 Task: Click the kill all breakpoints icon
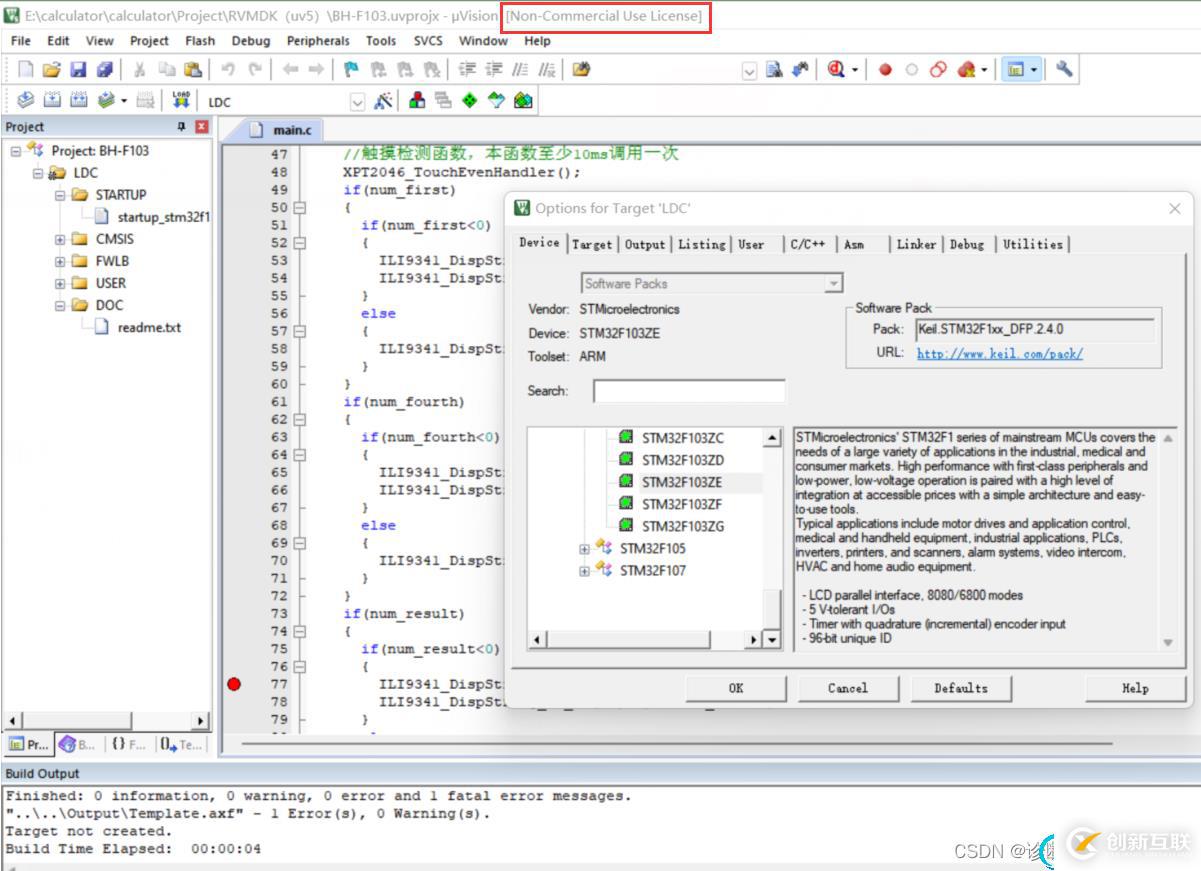pyautogui.click(x=966, y=69)
